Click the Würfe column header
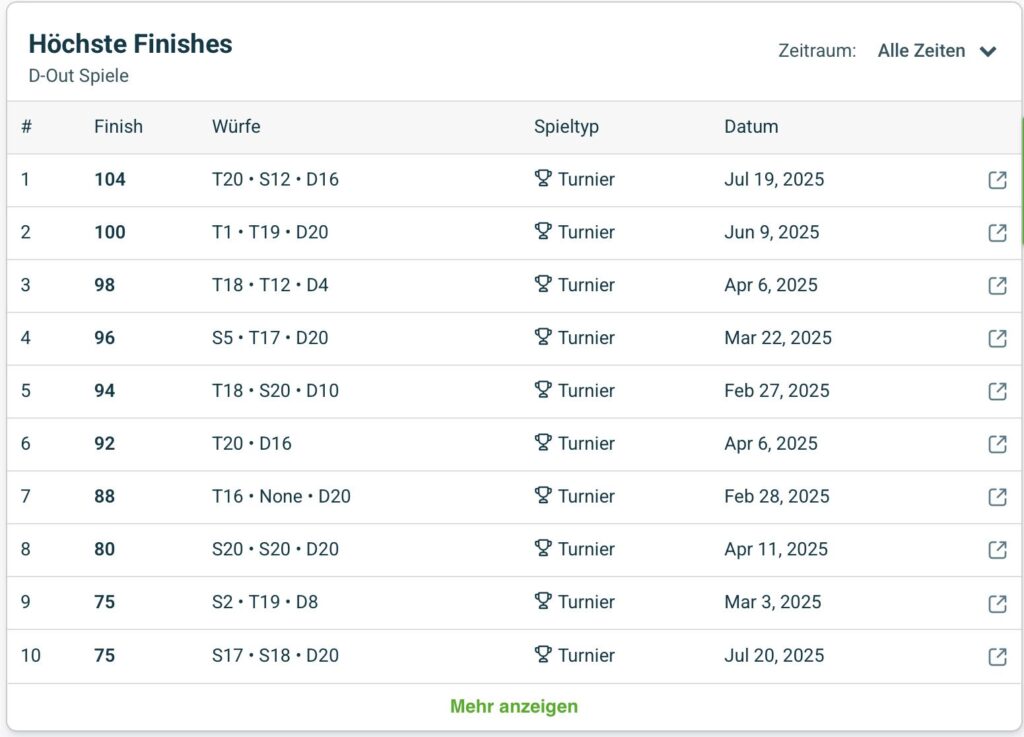Viewport: 1024px width, 737px height. tap(236, 127)
